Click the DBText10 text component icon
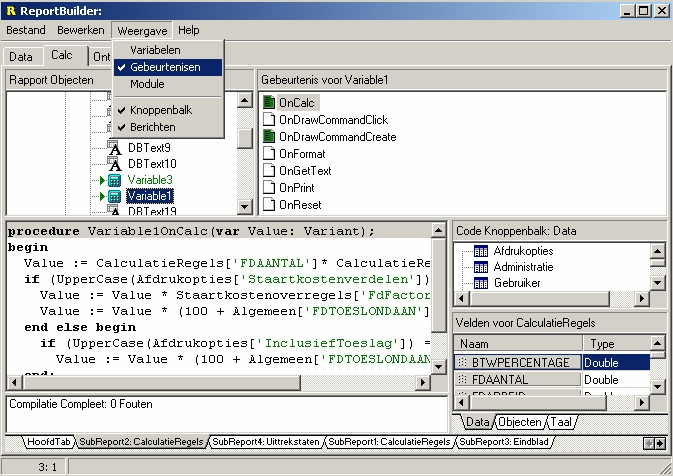The width and height of the screenshot is (673, 476). pos(114,163)
